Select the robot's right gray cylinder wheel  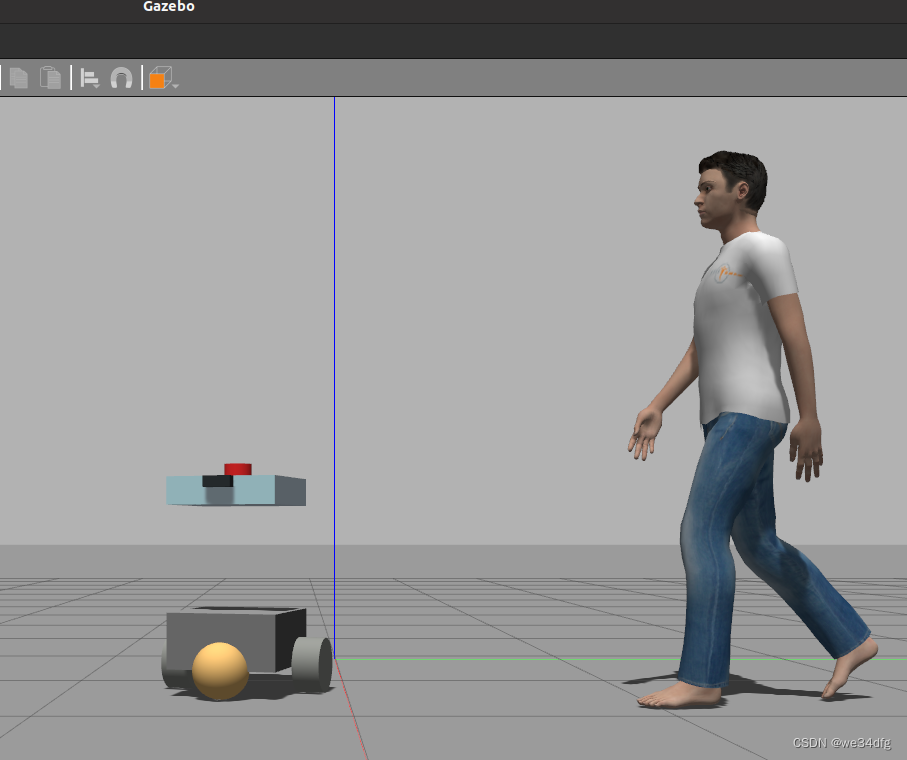click(x=312, y=664)
